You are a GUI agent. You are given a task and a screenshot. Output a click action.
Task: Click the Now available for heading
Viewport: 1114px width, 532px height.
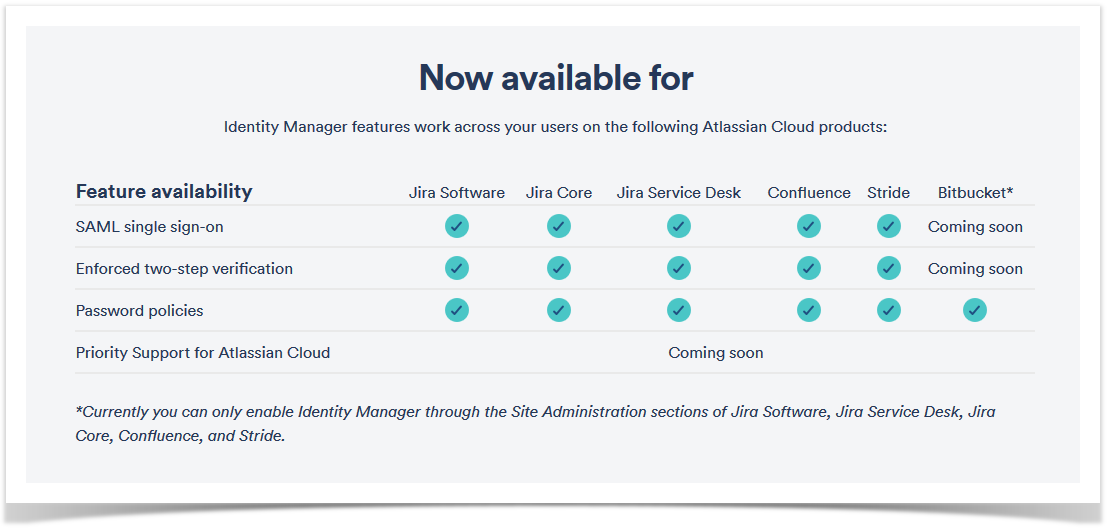[556, 77]
